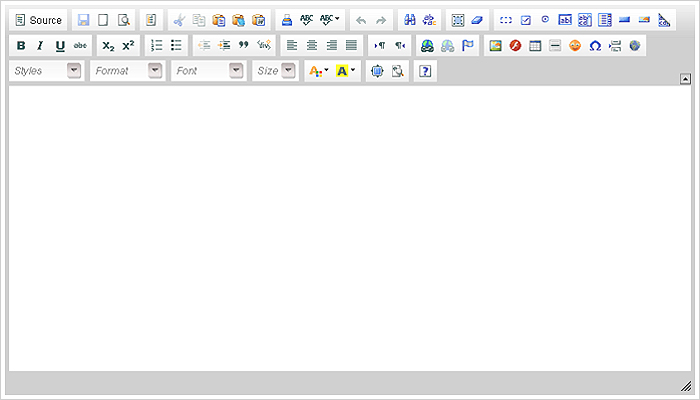Screen dimensions: 700x400
Task: Toggle Bold formatting
Action: tap(21, 45)
